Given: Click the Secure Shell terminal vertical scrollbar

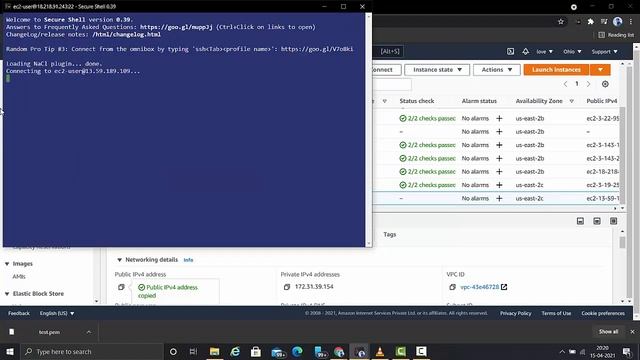Looking at the screenshot, I should [x=369, y=129].
